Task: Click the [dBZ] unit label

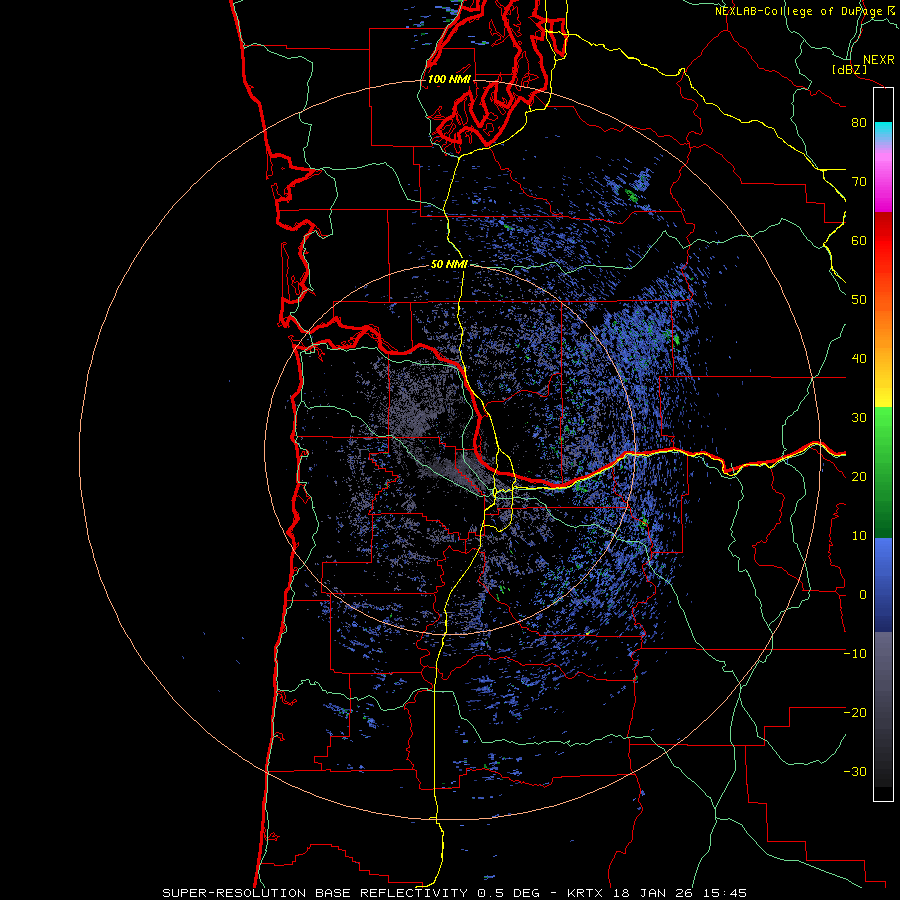Action: pyautogui.click(x=849, y=70)
